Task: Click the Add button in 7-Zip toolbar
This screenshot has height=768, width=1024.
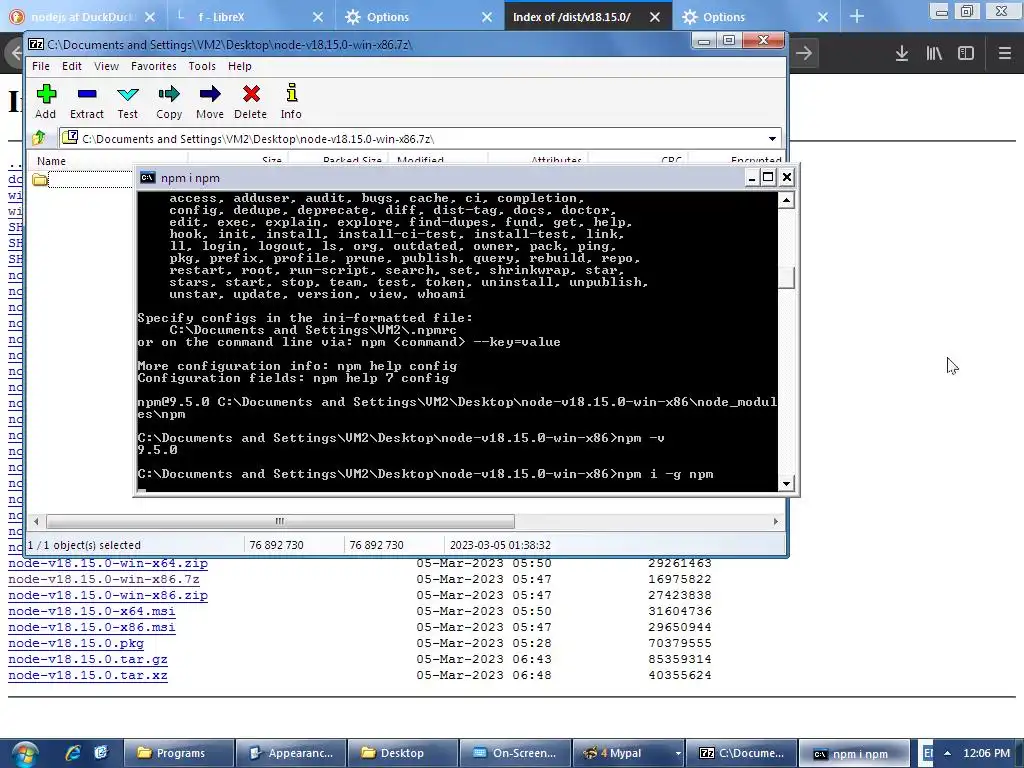Action: point(46,101)
